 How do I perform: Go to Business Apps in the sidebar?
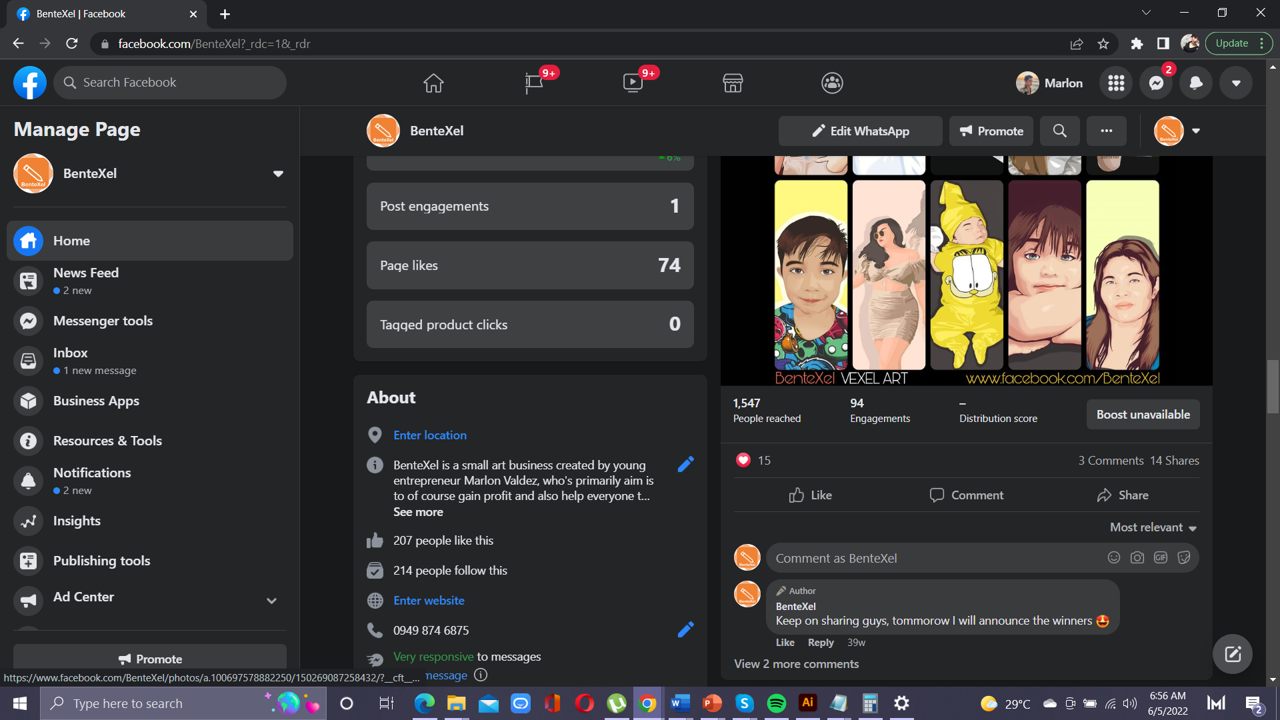point(151,401)
